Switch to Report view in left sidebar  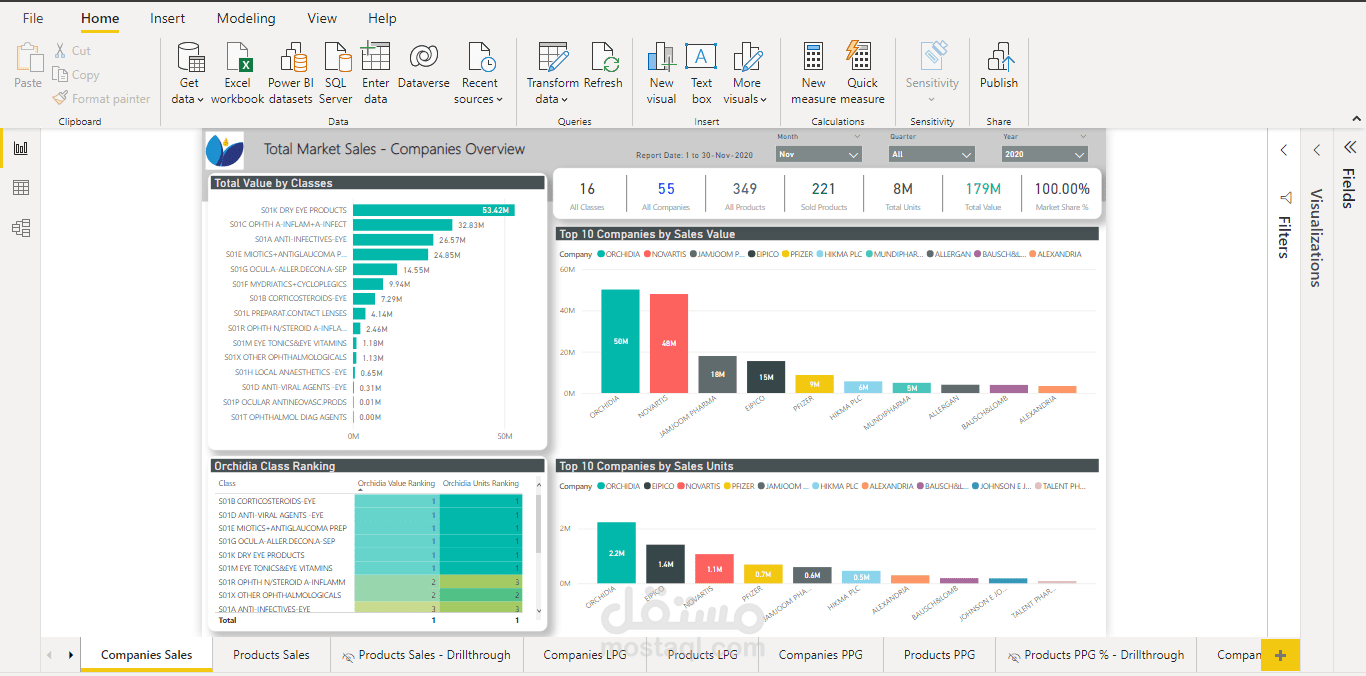21,148
